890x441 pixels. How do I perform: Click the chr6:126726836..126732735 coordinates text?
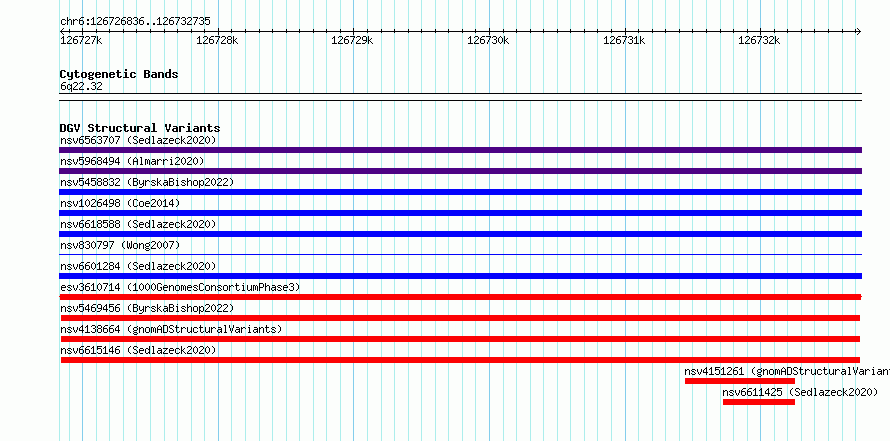tap(135, 22)
